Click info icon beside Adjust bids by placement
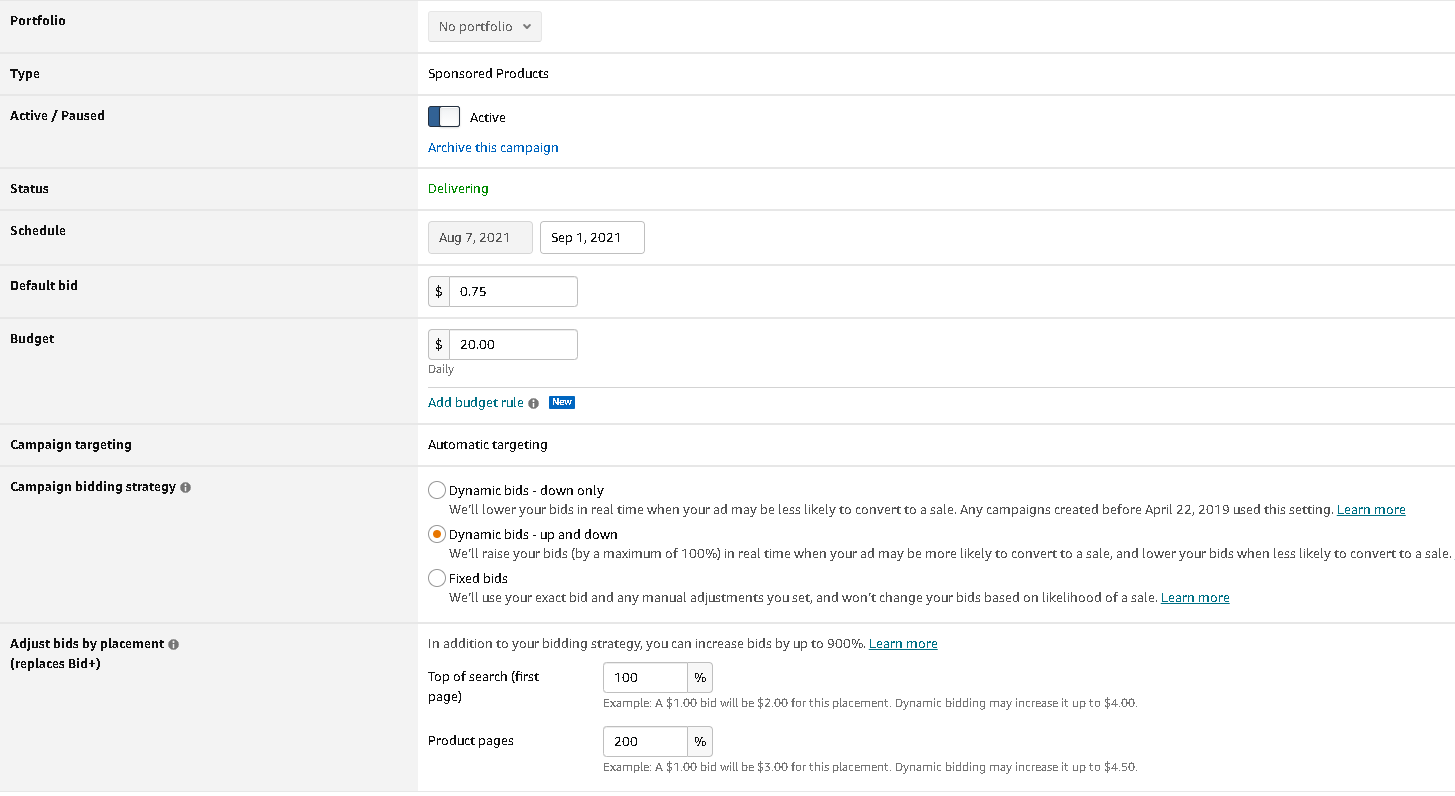 (173, 645)
